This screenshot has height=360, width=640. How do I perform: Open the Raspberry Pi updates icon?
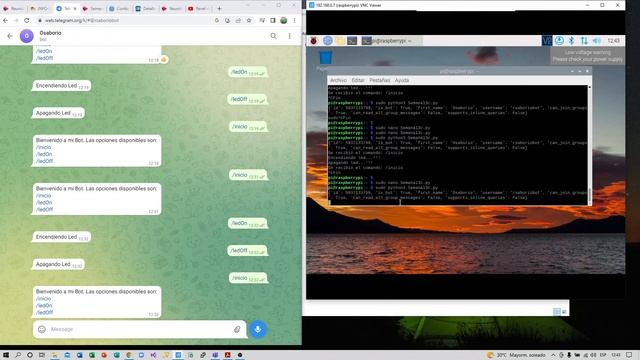pos(559,40)
